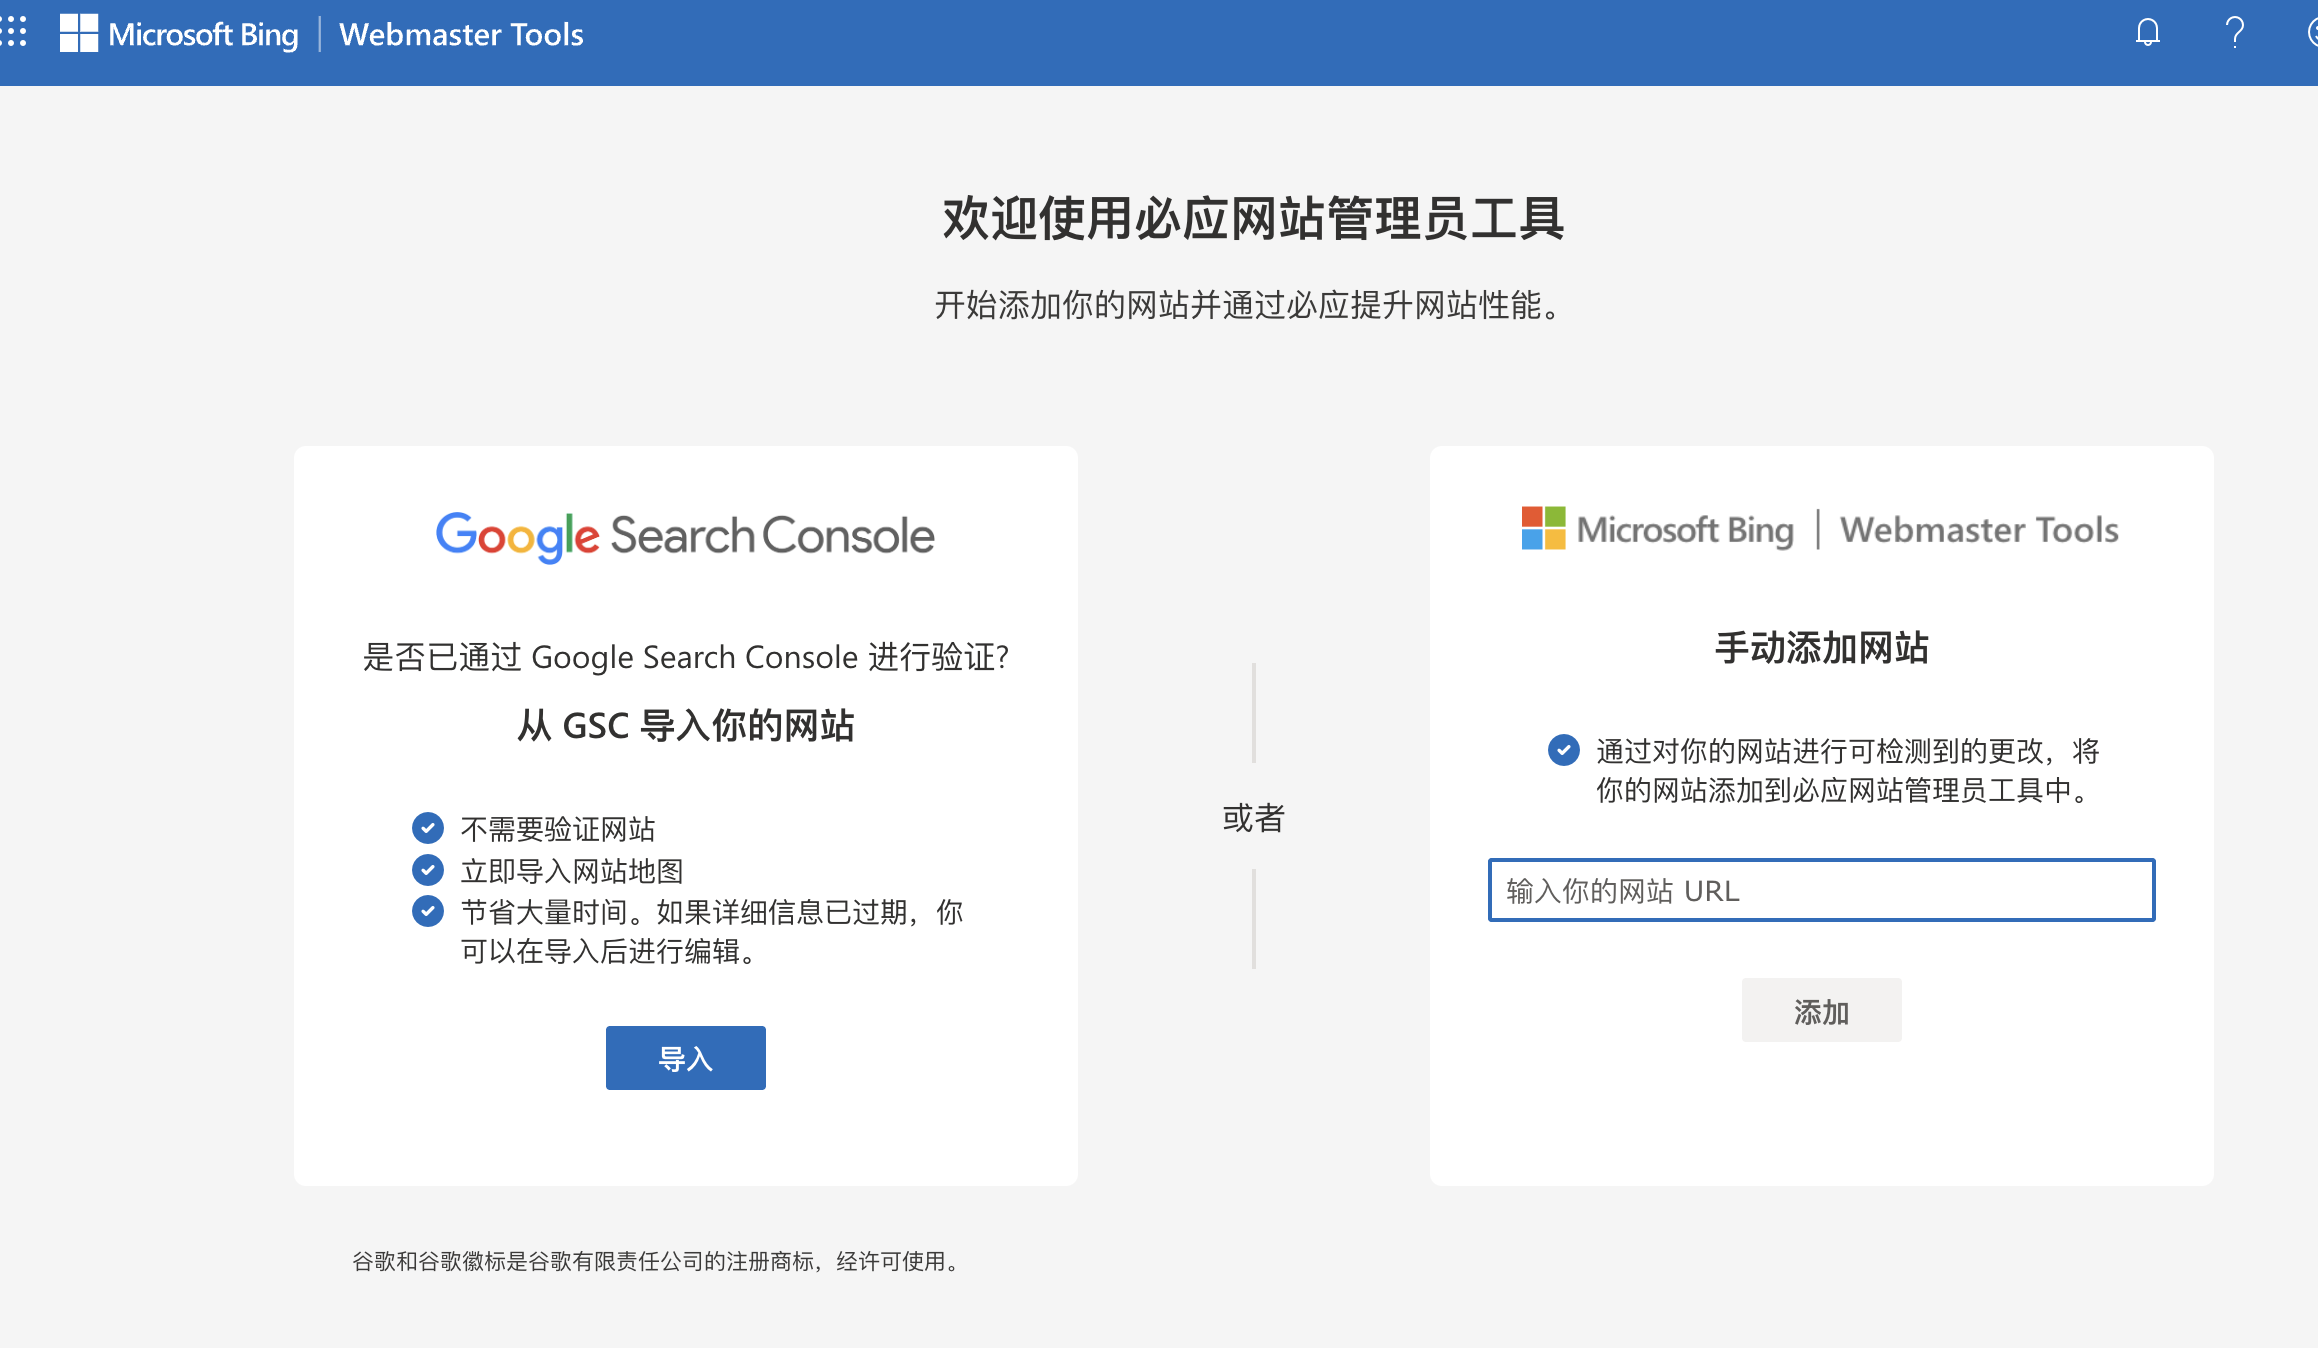
Task: Click the heading 手动添加网站
Action: [1821, 648]
